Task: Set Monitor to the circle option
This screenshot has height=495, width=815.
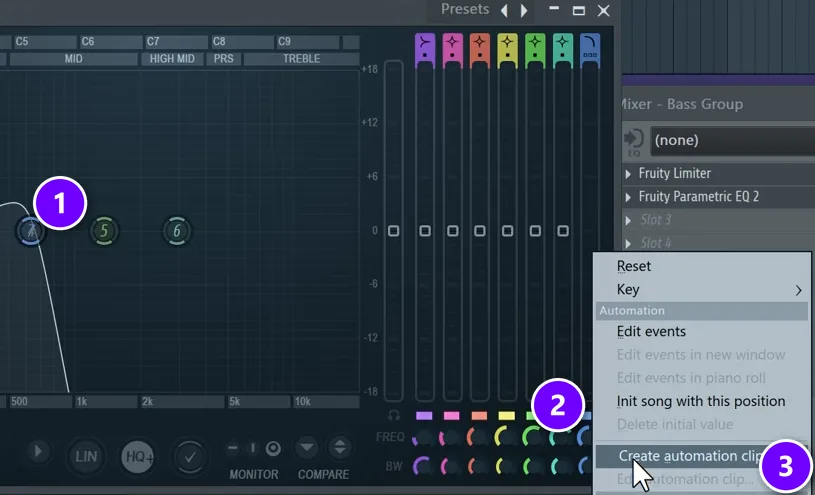Action: [273, 448]
